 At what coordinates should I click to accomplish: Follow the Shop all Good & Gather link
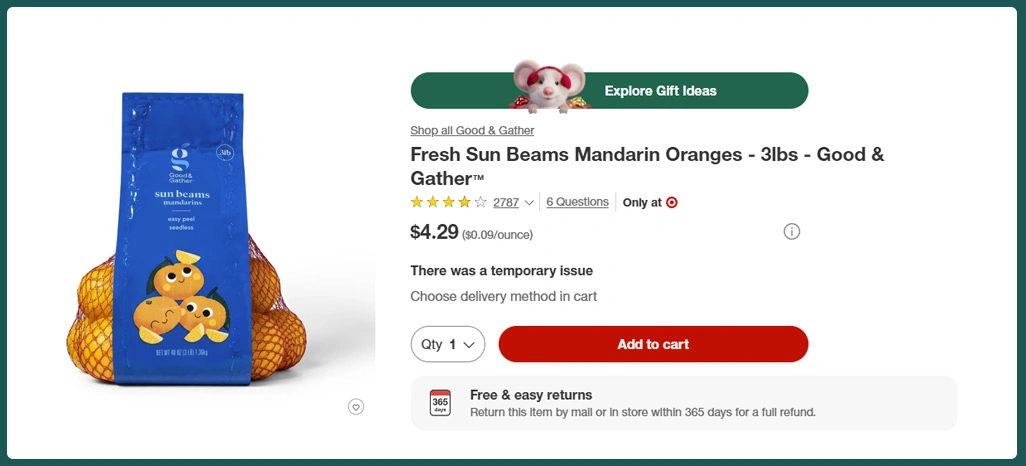point(472,130)
